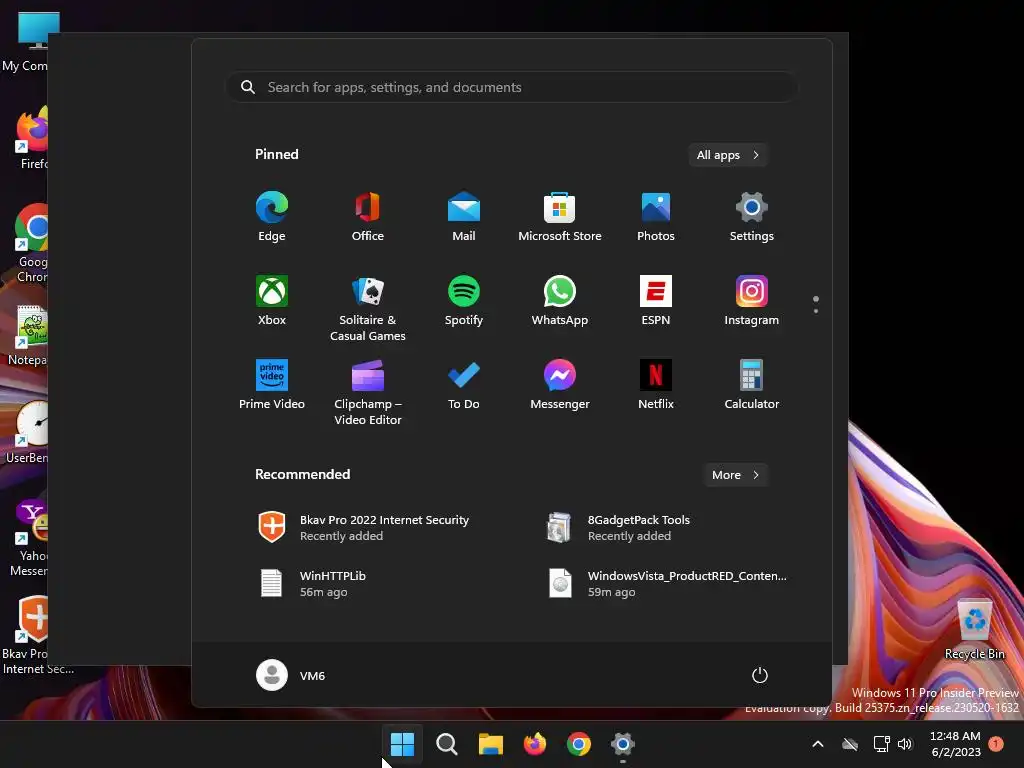Open taskbar Search
The image size is (1024, 768).
point(447,744)
